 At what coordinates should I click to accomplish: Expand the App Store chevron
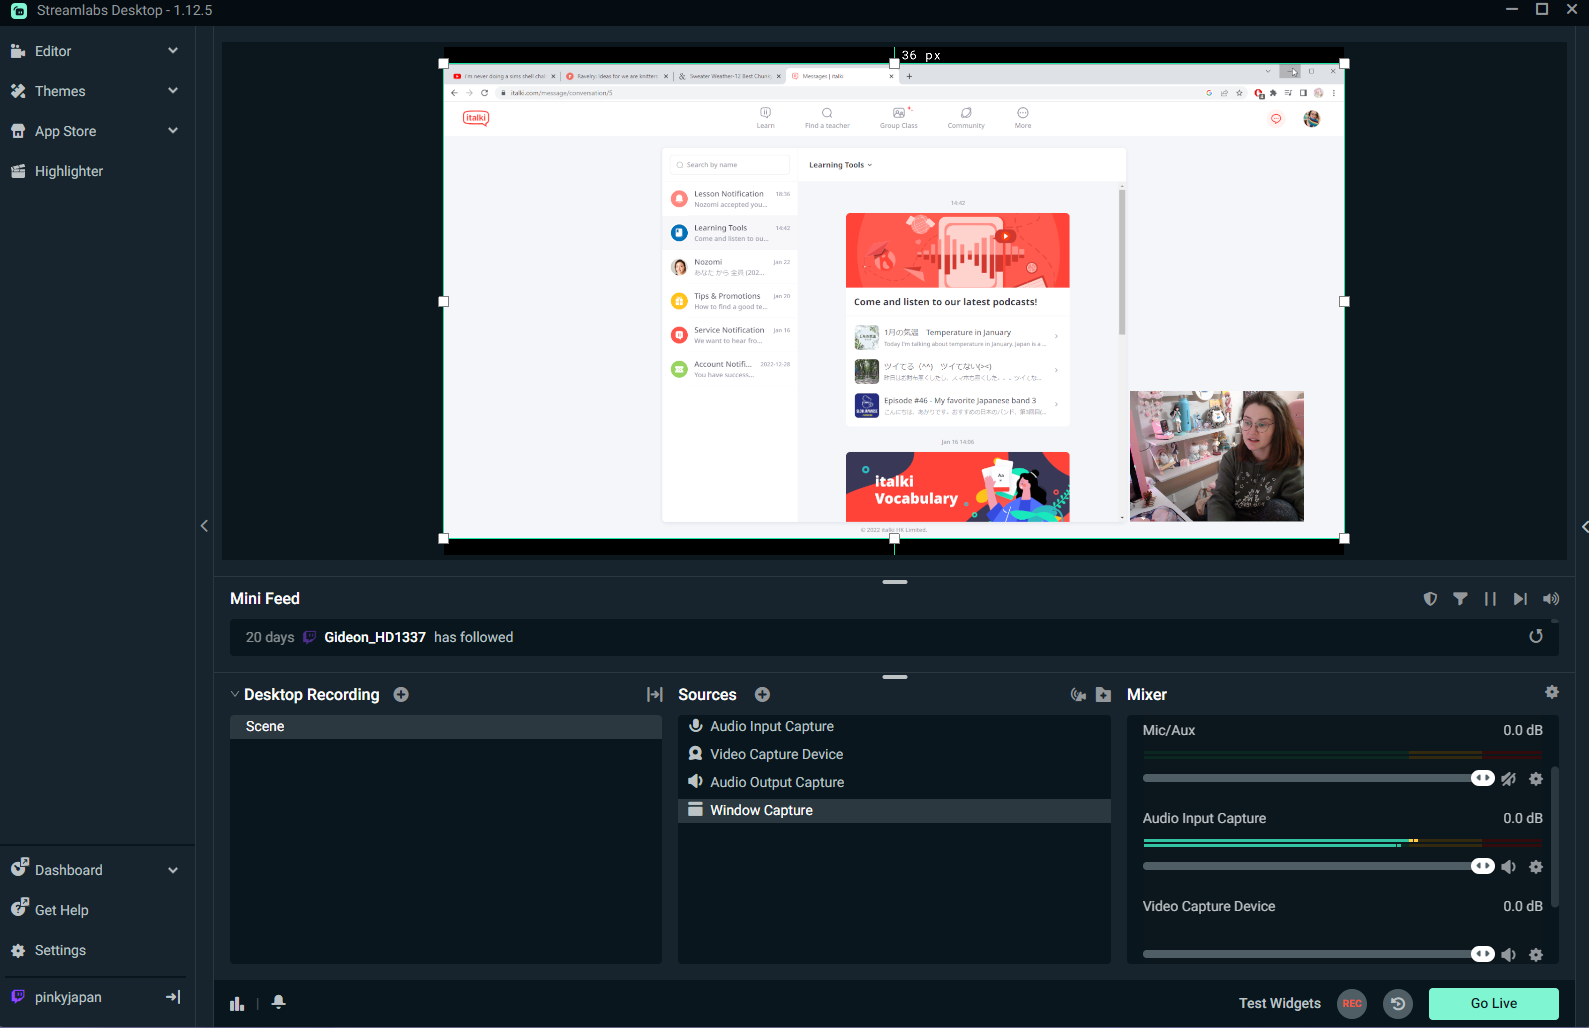173,131
